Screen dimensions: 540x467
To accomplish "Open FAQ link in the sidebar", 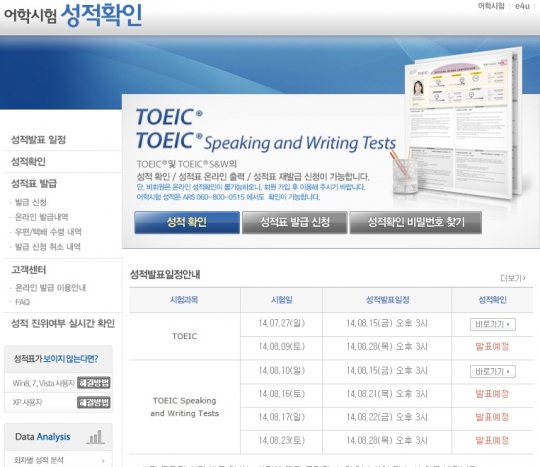I will 22,302.
